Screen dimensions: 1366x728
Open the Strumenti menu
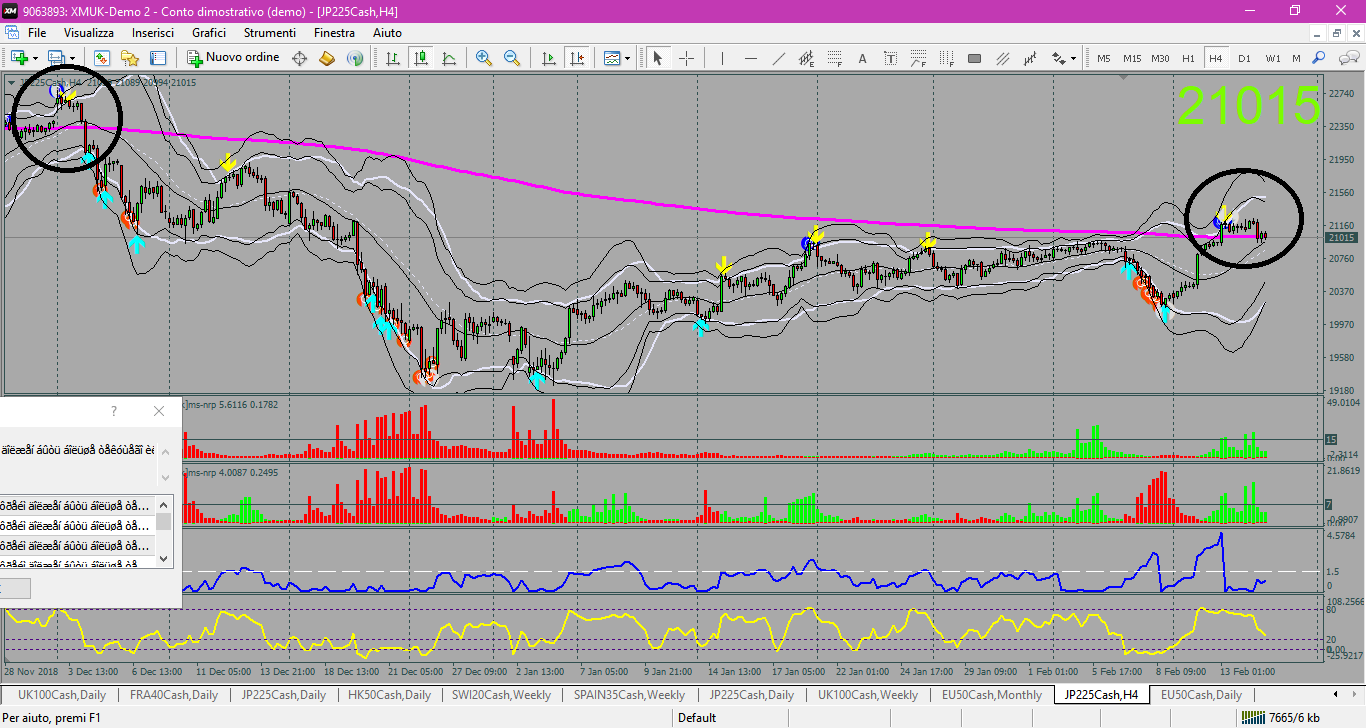click(270, 33)
